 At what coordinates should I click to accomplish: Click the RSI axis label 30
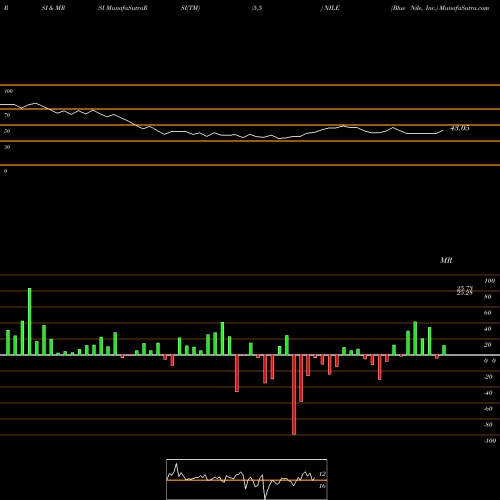pos(7,147)
